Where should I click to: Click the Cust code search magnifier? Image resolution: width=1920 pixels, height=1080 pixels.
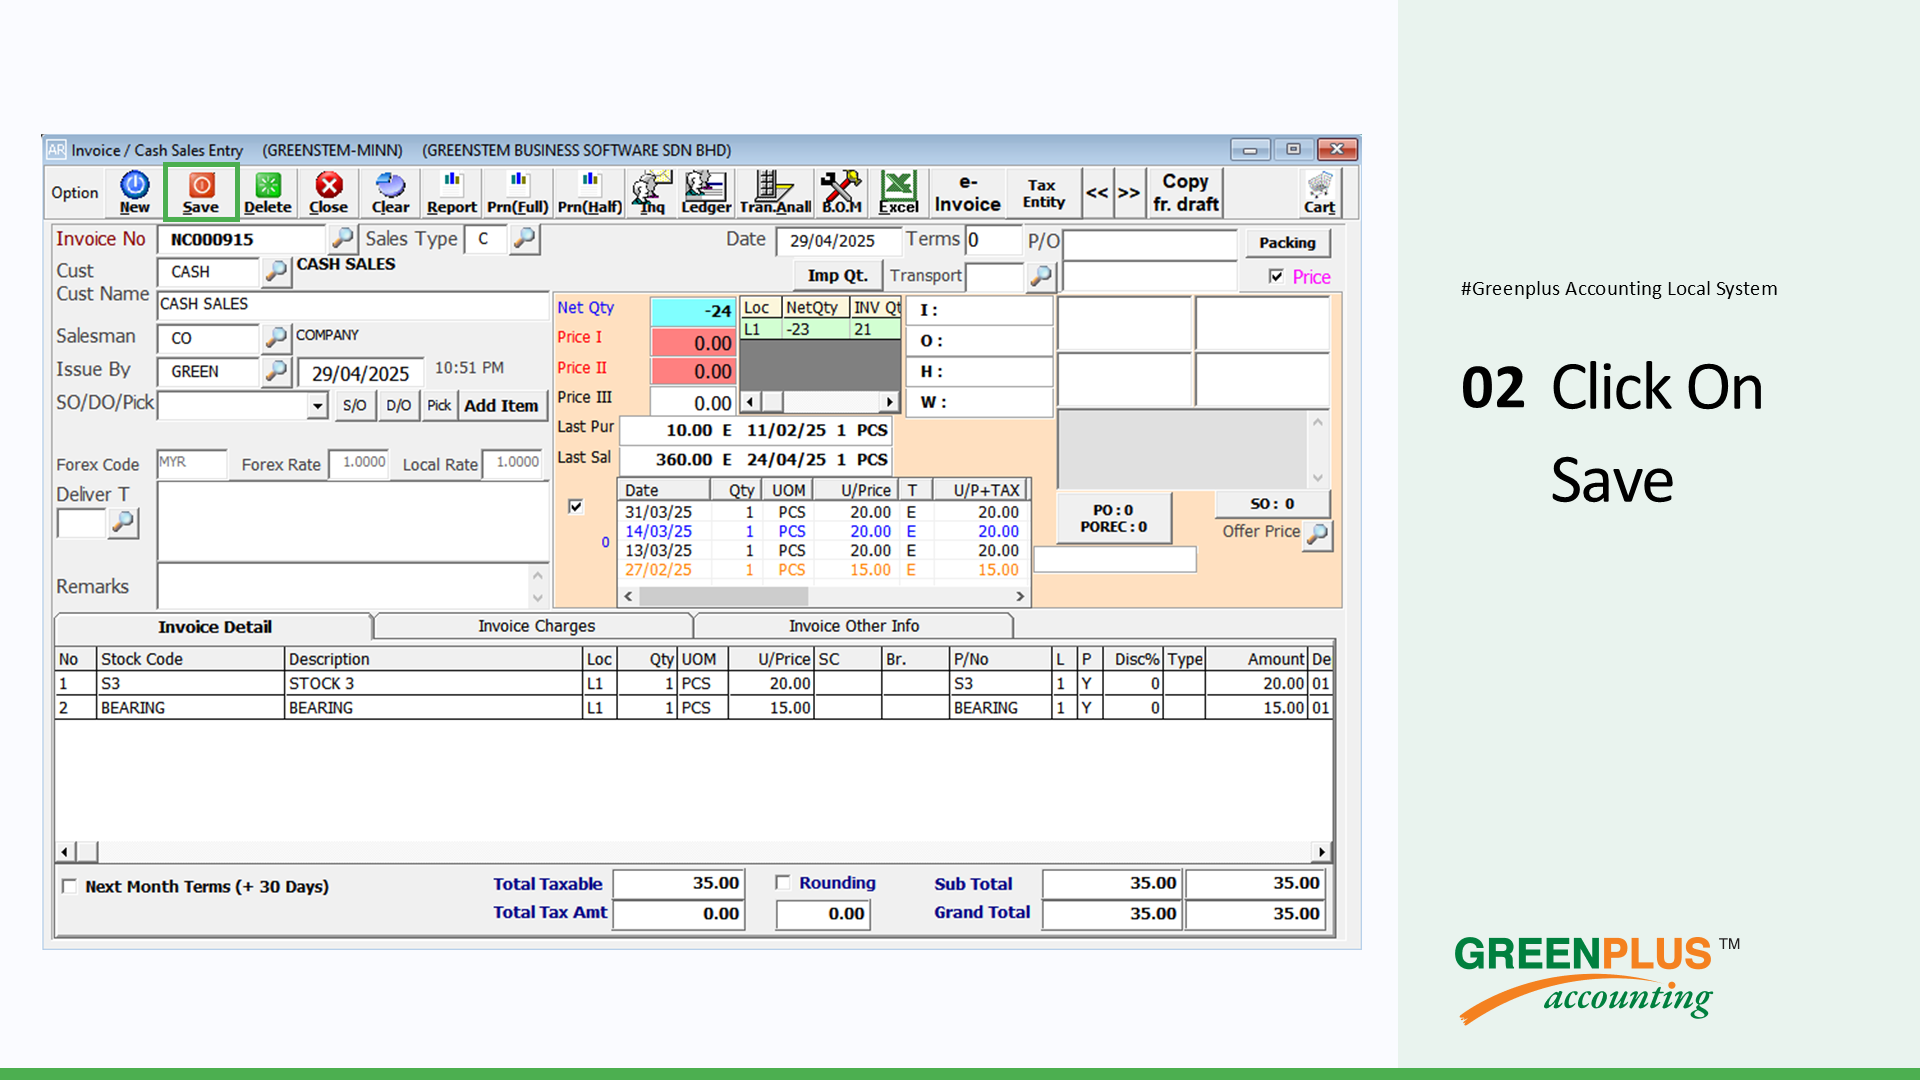click(276, 271)
